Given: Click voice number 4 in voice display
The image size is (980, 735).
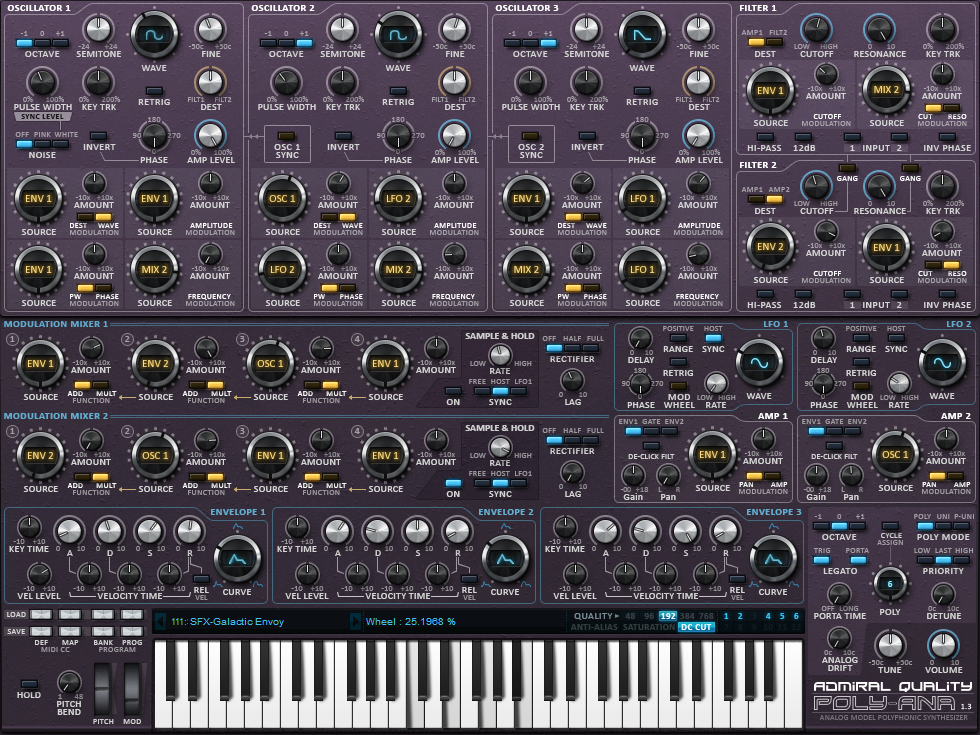Looking at the screenshot, I should pos(768,616).
